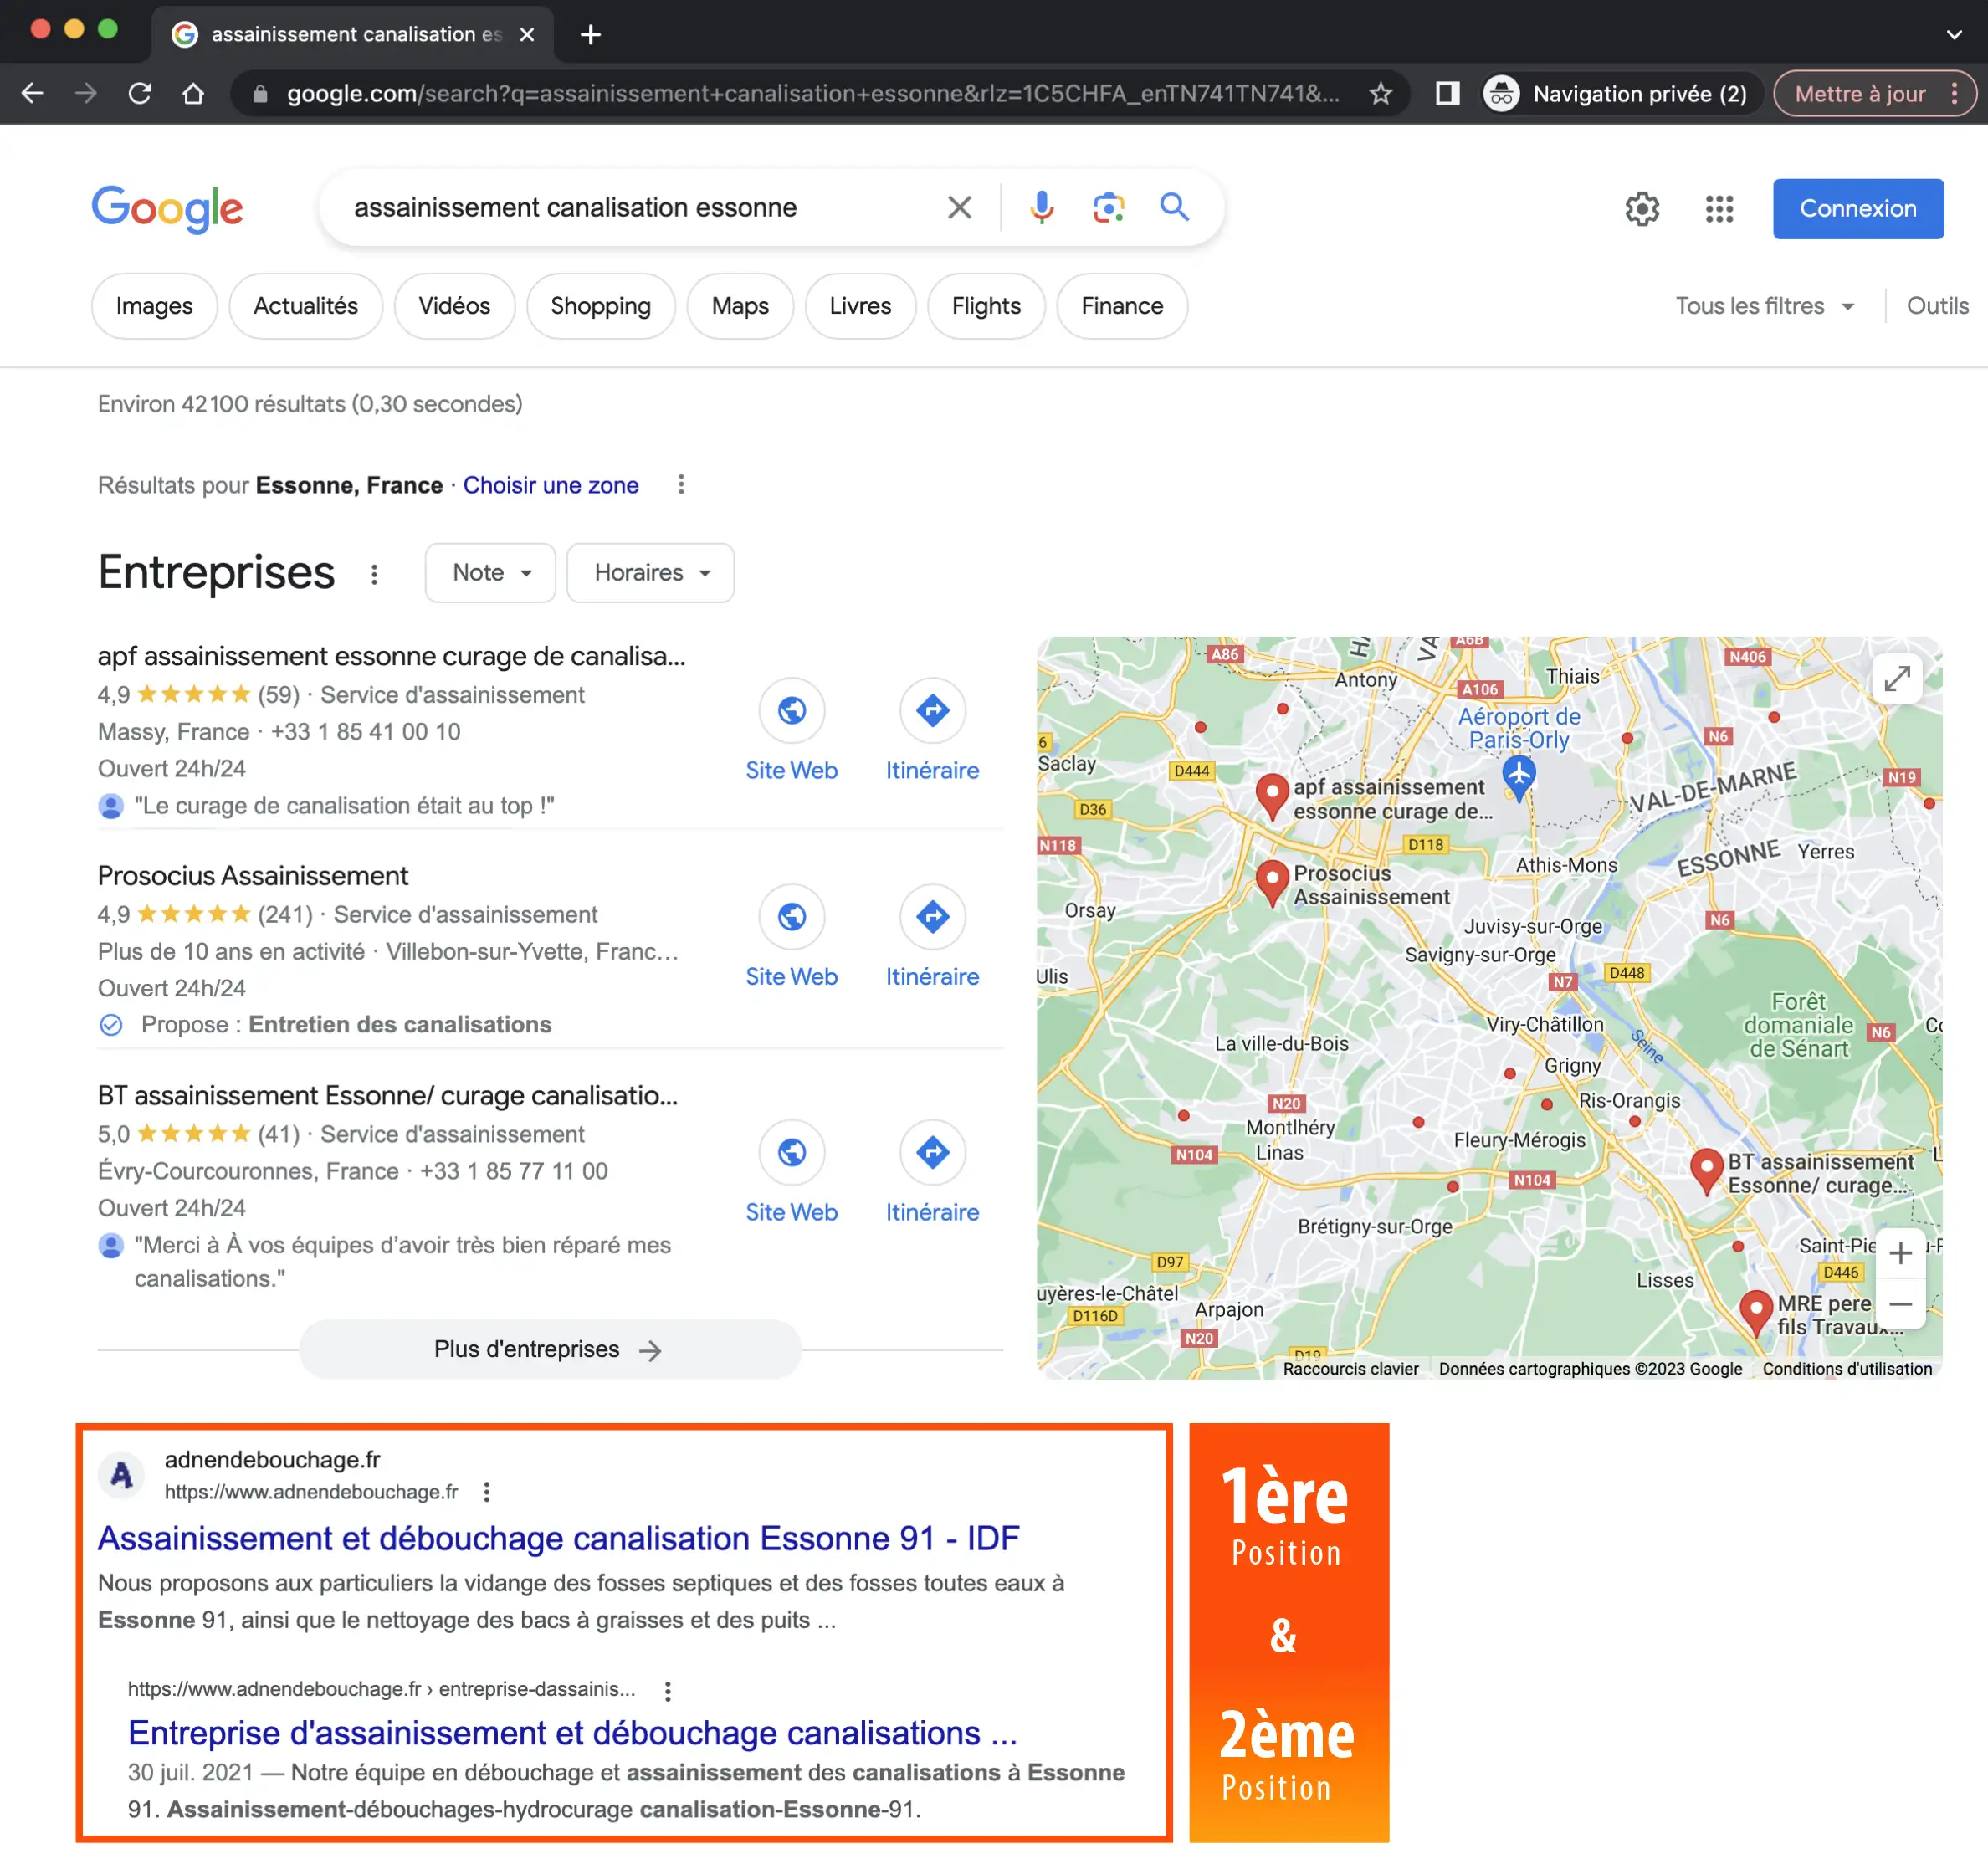Open Choisir une zone link
1988x1859 pixels.
pos(550,485)
